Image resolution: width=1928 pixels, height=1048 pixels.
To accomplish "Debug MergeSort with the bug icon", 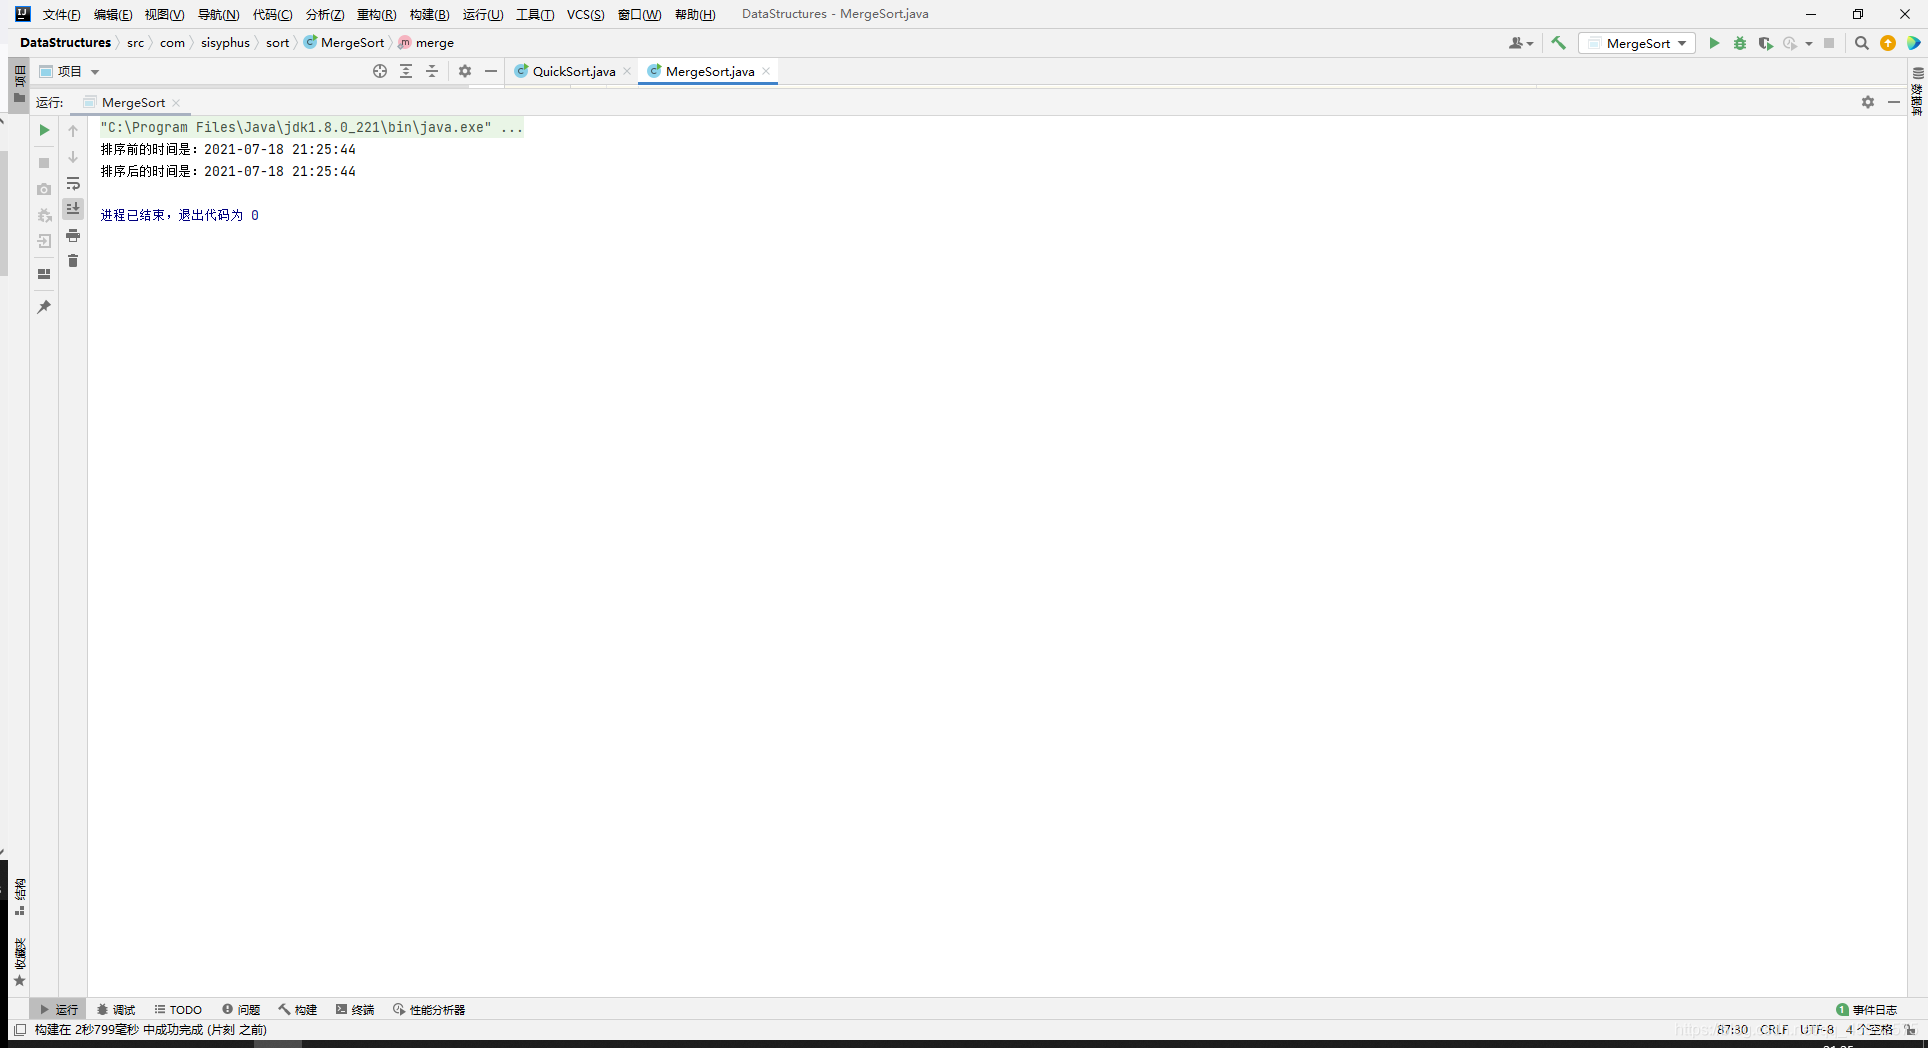I will click(x=1740, y=43).
